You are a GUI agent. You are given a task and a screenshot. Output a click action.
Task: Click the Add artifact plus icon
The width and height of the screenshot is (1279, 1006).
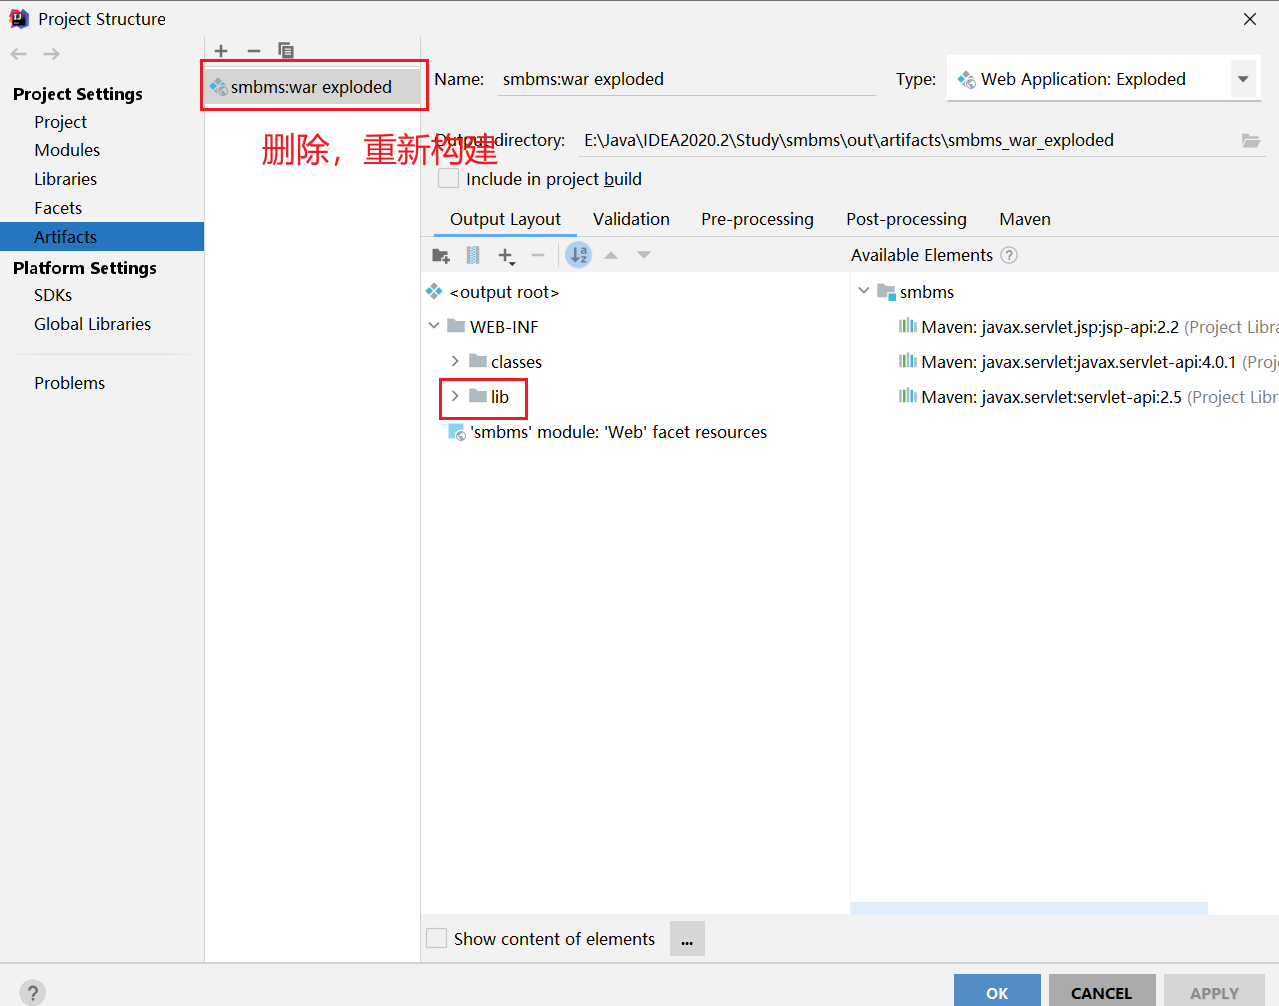(x=221, y=51)
